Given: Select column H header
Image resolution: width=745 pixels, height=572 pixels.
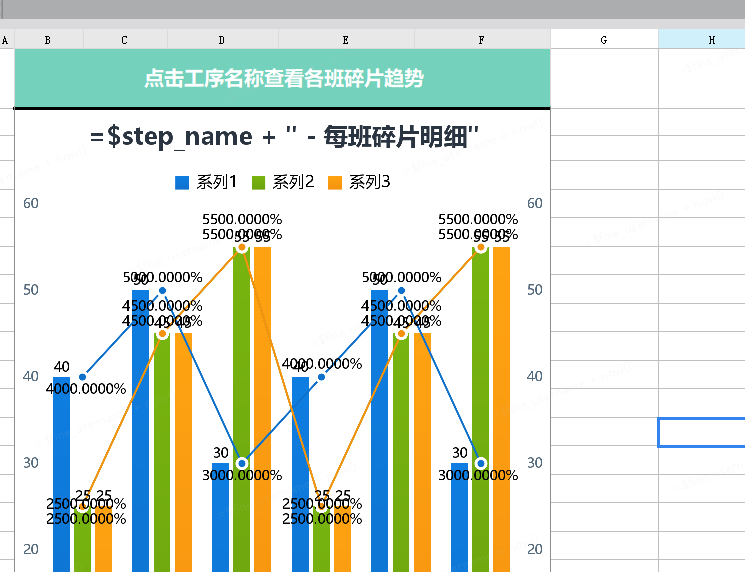Looking at the screenshot, I should (702, 39).
